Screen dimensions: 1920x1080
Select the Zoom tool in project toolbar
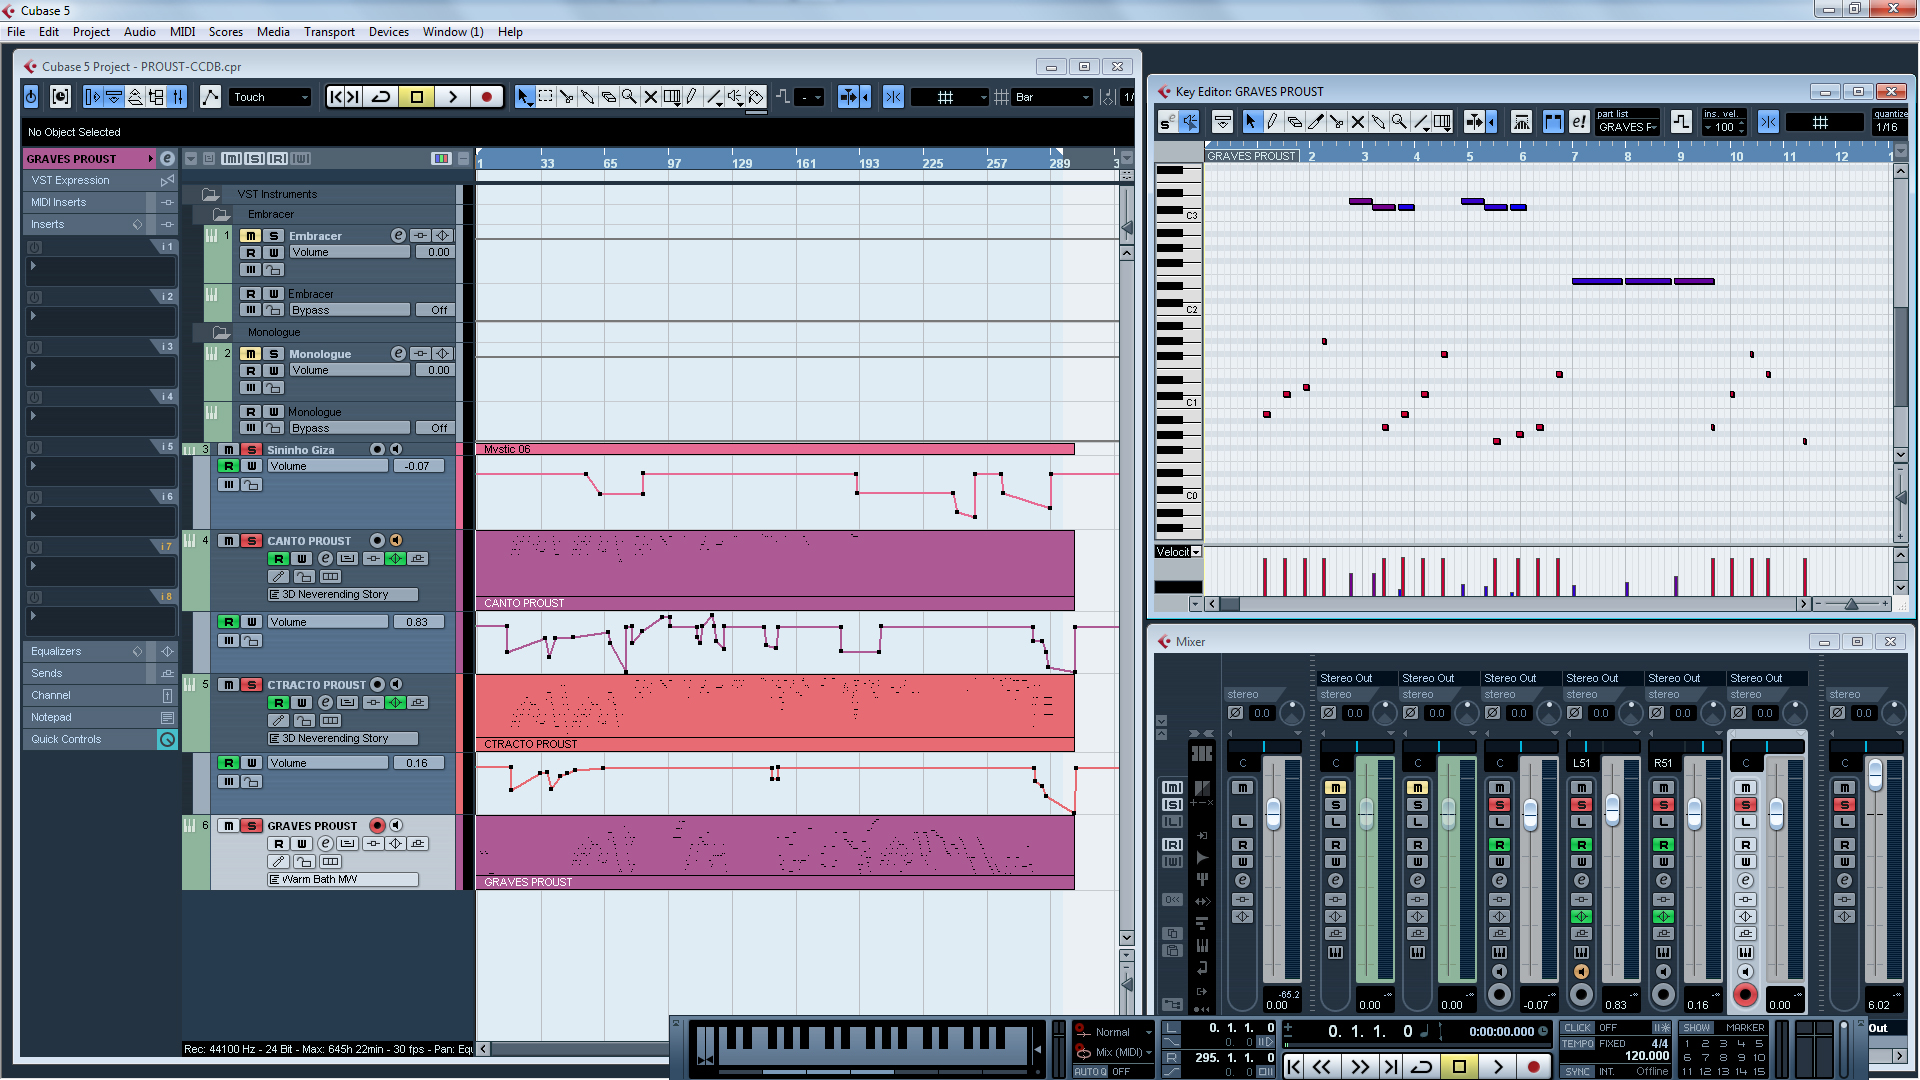click(x=629, y=97)
